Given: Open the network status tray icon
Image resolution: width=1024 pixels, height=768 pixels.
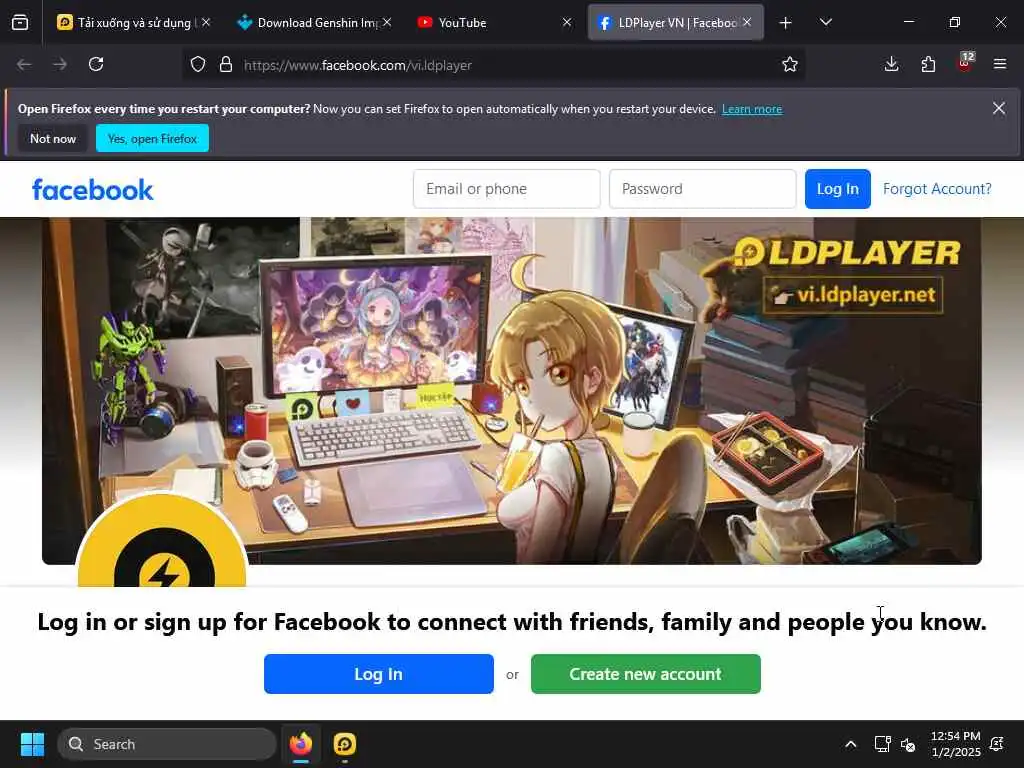Looking at the screenshot, I should (882, 744).
